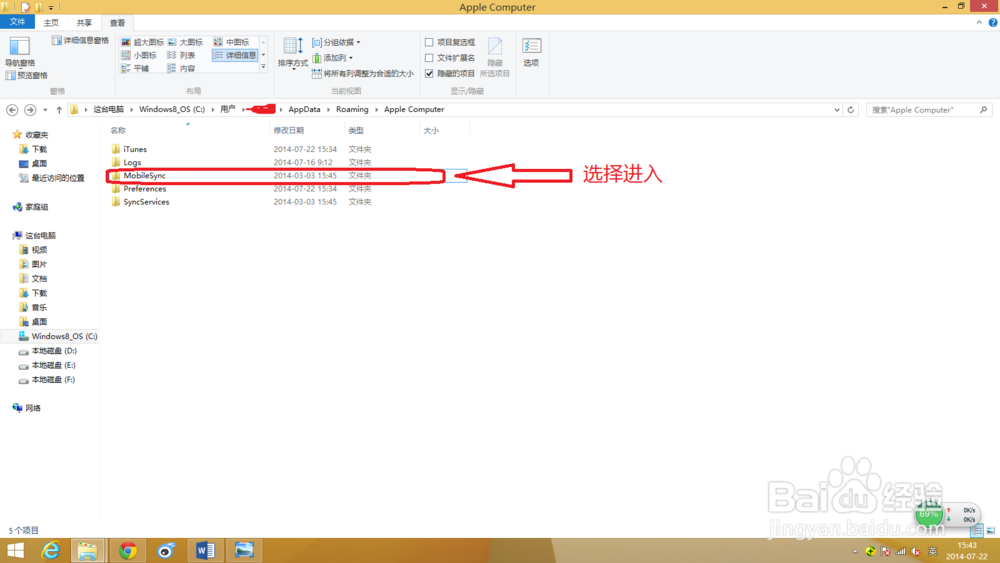
Task: Select details layout
Action: tap(235, 55)
